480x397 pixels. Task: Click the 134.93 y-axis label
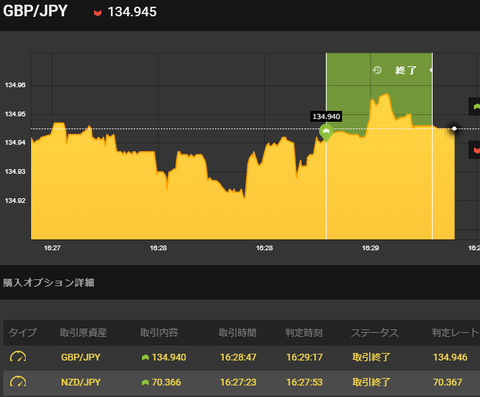pos(15,171)
